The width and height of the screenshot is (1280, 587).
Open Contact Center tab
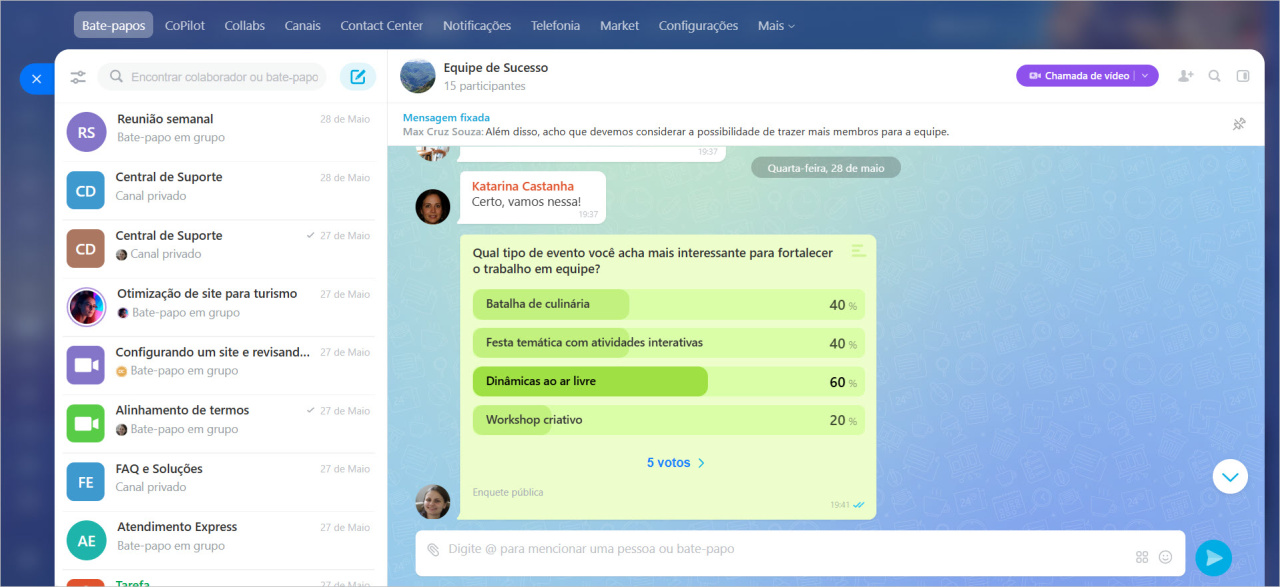pyautogui.click(x=381, y=26)
